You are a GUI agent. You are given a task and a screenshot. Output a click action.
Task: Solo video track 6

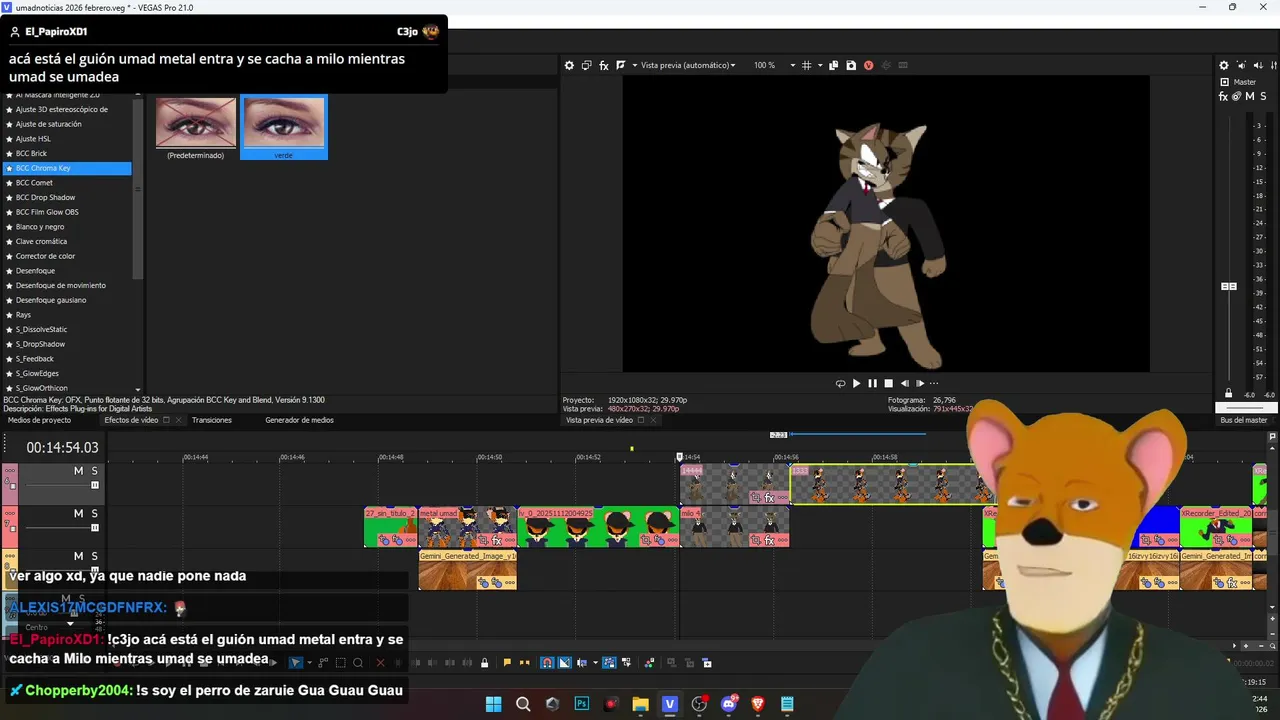tap(95, 471)
